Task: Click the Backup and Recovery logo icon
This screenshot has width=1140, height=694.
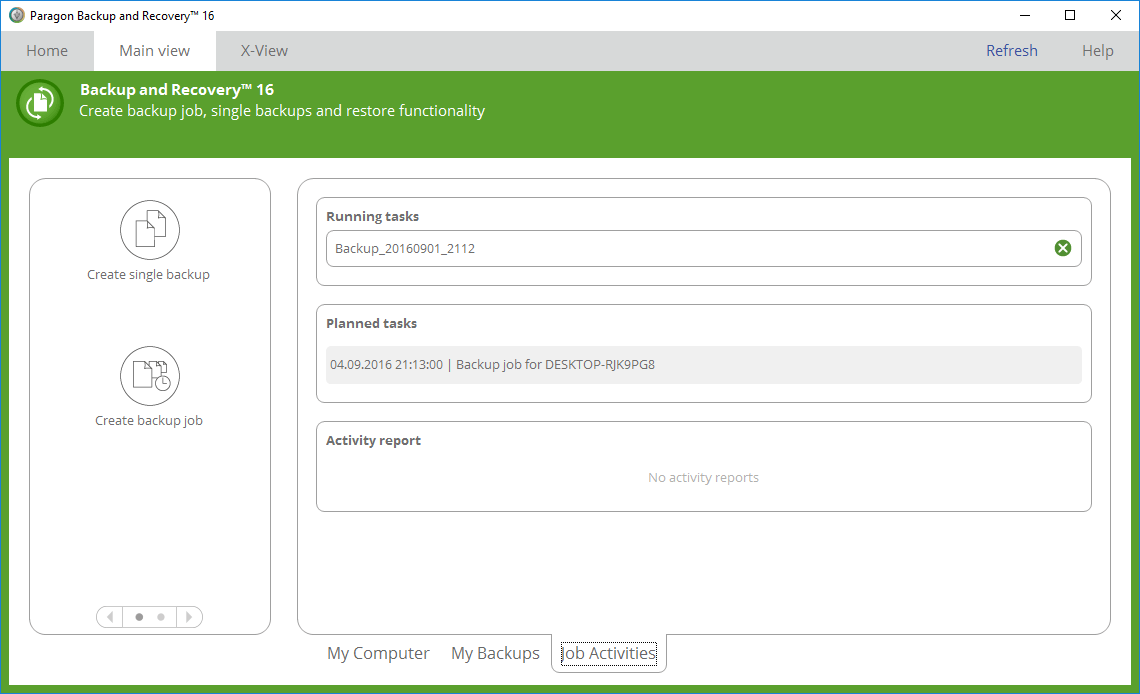Action: (40, 103)
